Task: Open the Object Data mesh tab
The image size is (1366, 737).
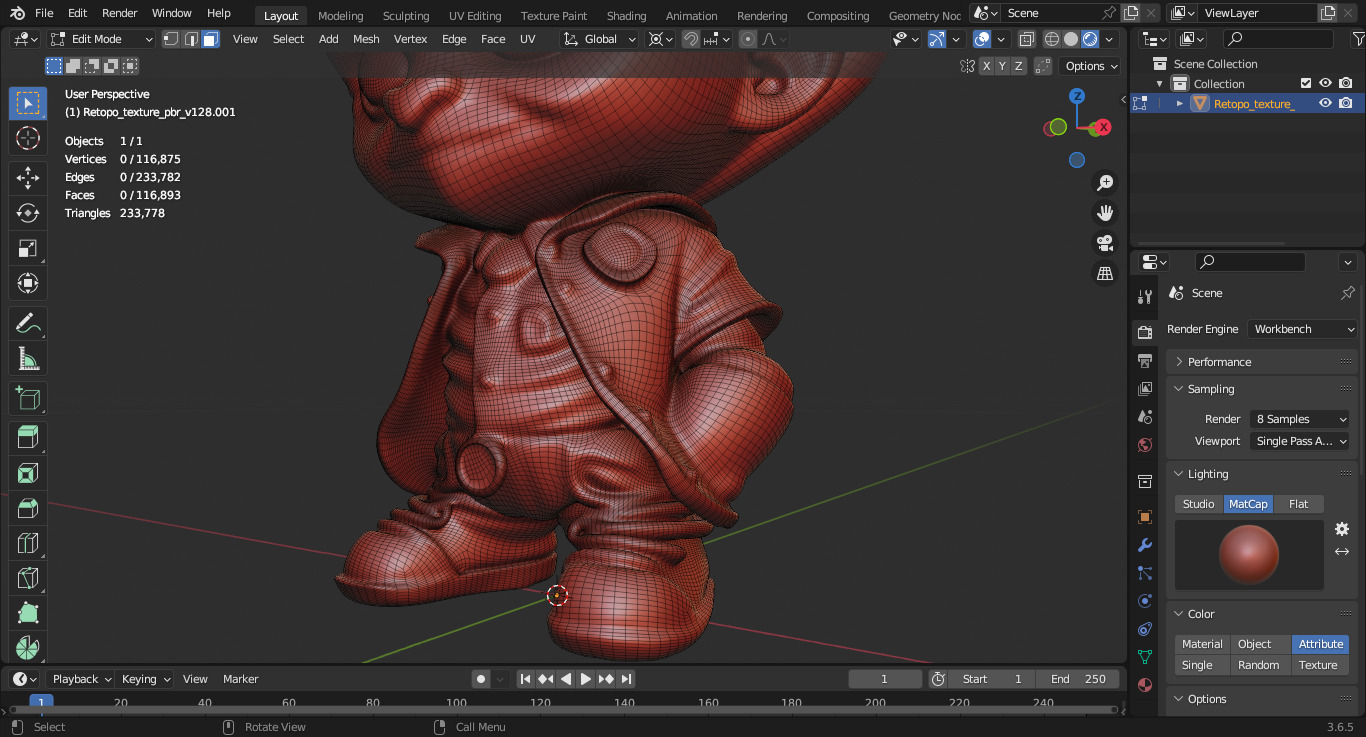Action: (x=1145, y=657)
